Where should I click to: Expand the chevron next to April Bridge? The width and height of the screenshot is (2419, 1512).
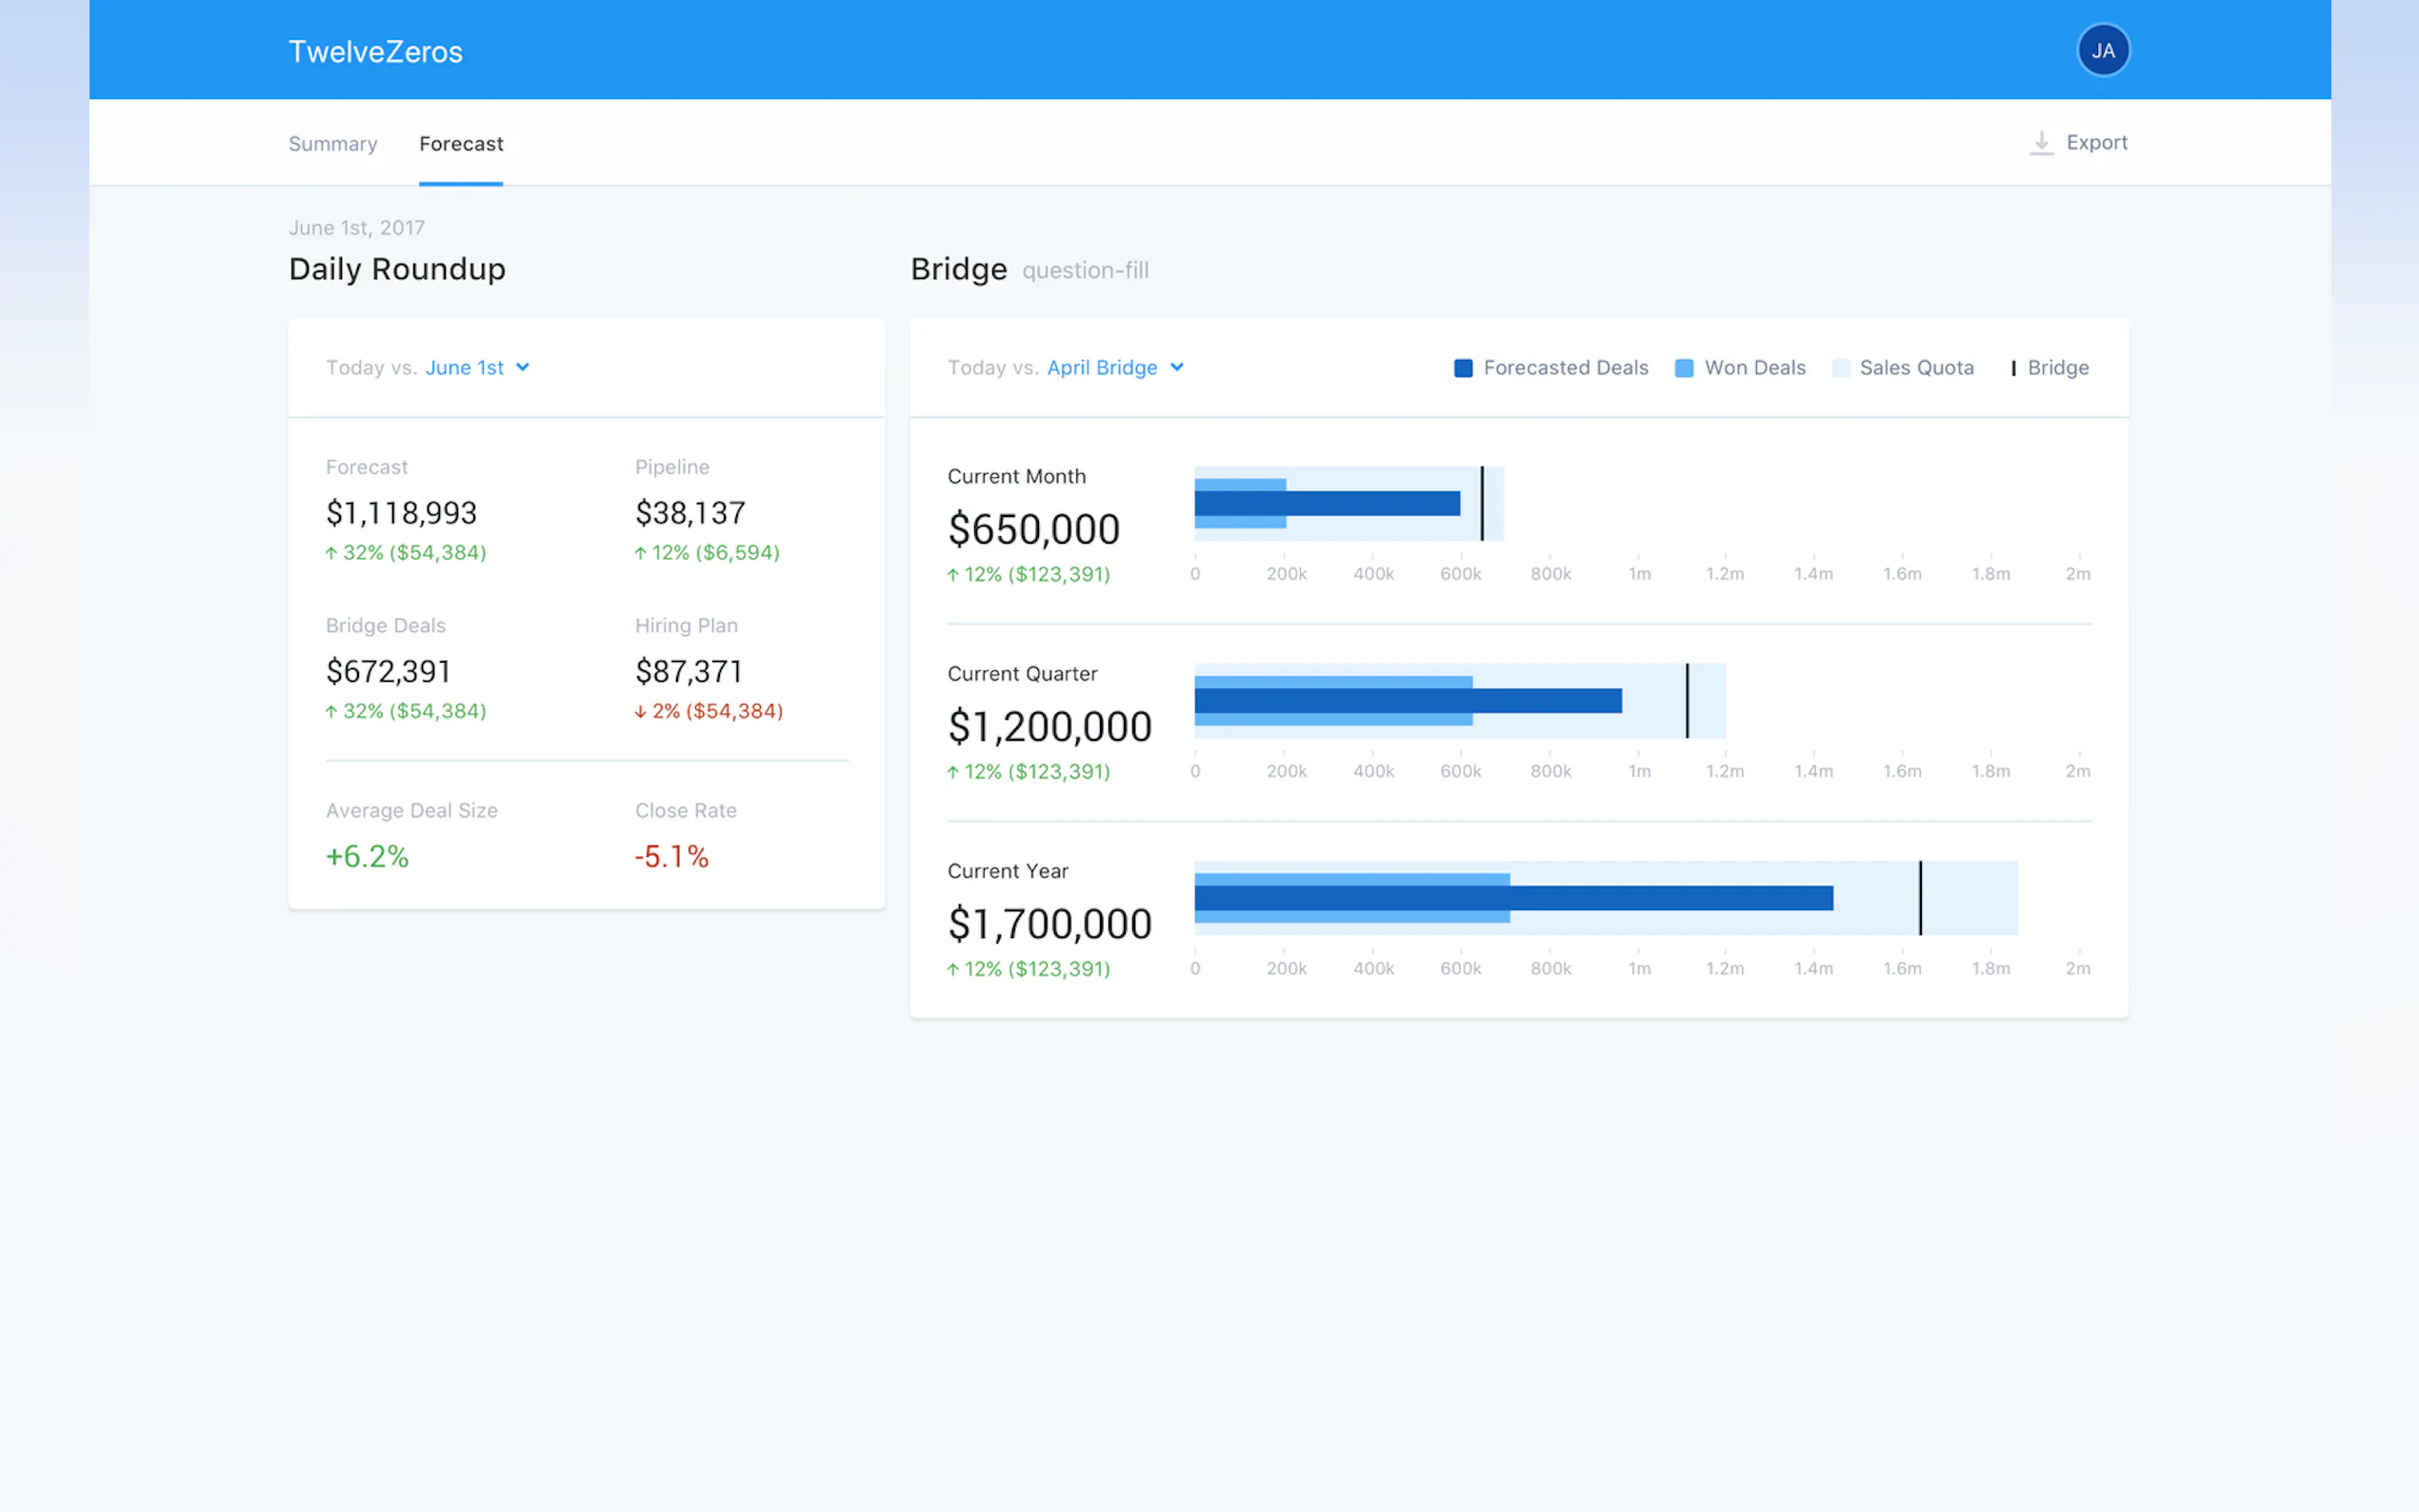(1177, 367)
